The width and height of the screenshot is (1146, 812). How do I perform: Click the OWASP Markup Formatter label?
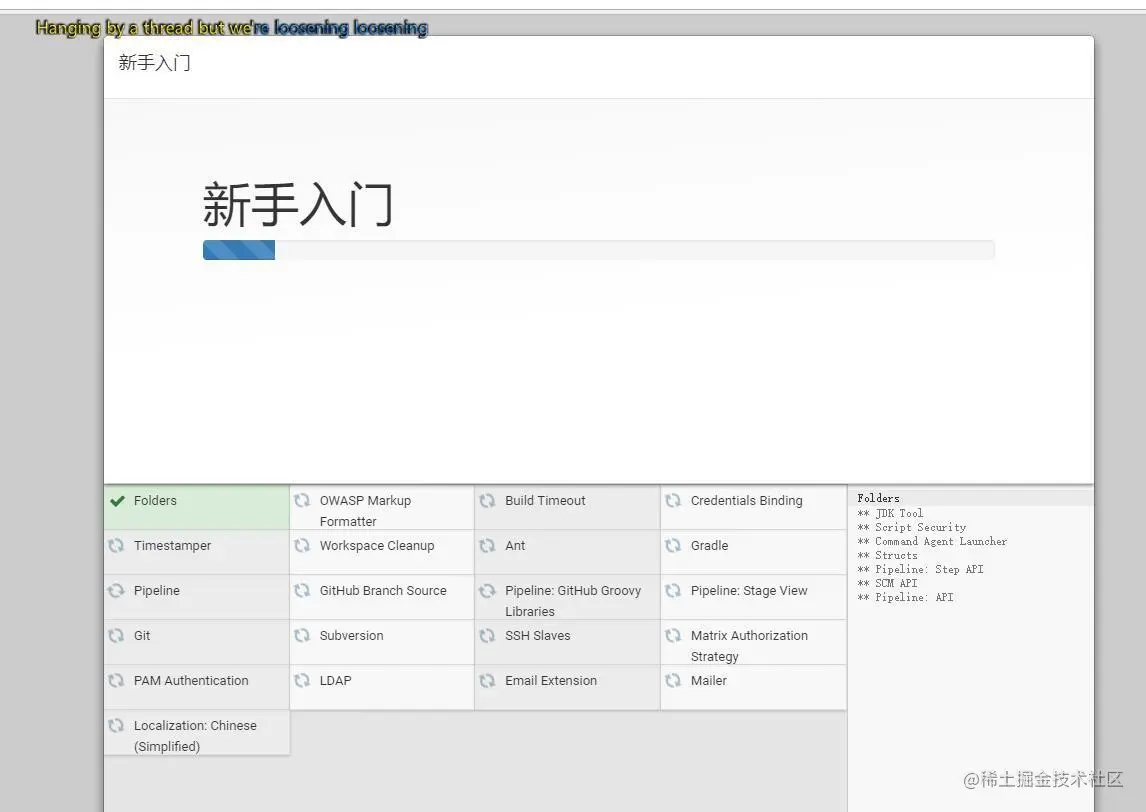[365, 511]
